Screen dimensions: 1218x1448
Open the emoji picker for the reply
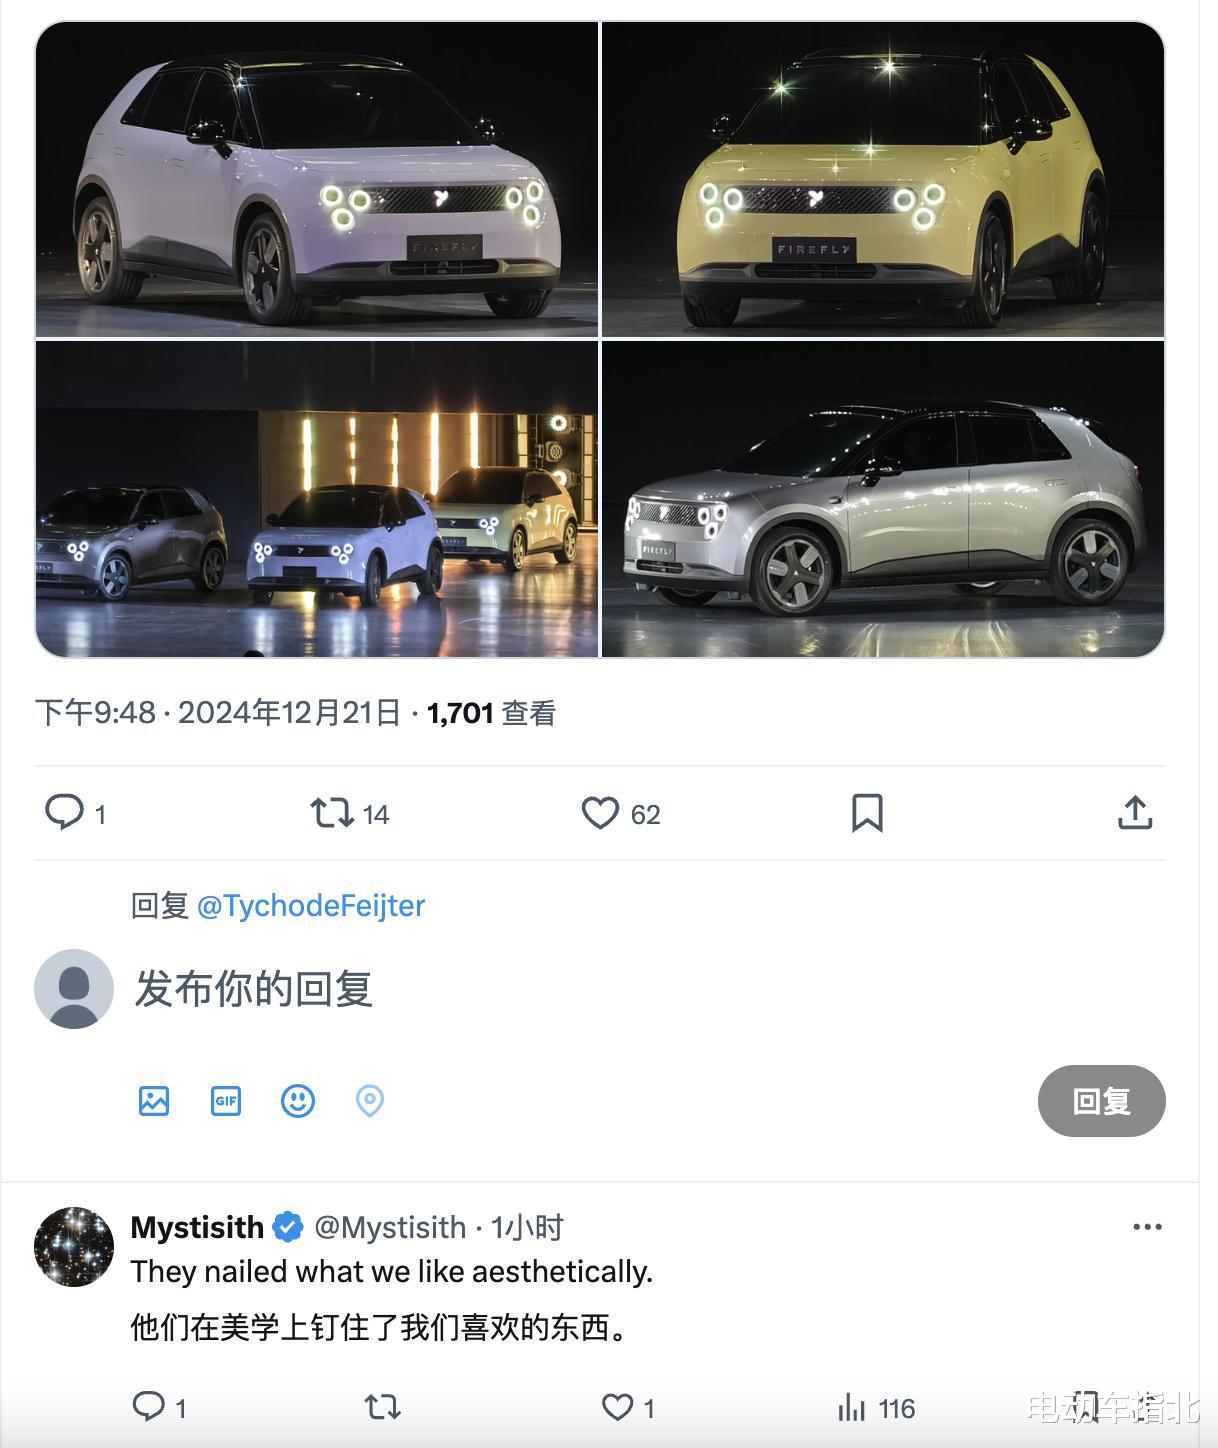pos(298,1101)
